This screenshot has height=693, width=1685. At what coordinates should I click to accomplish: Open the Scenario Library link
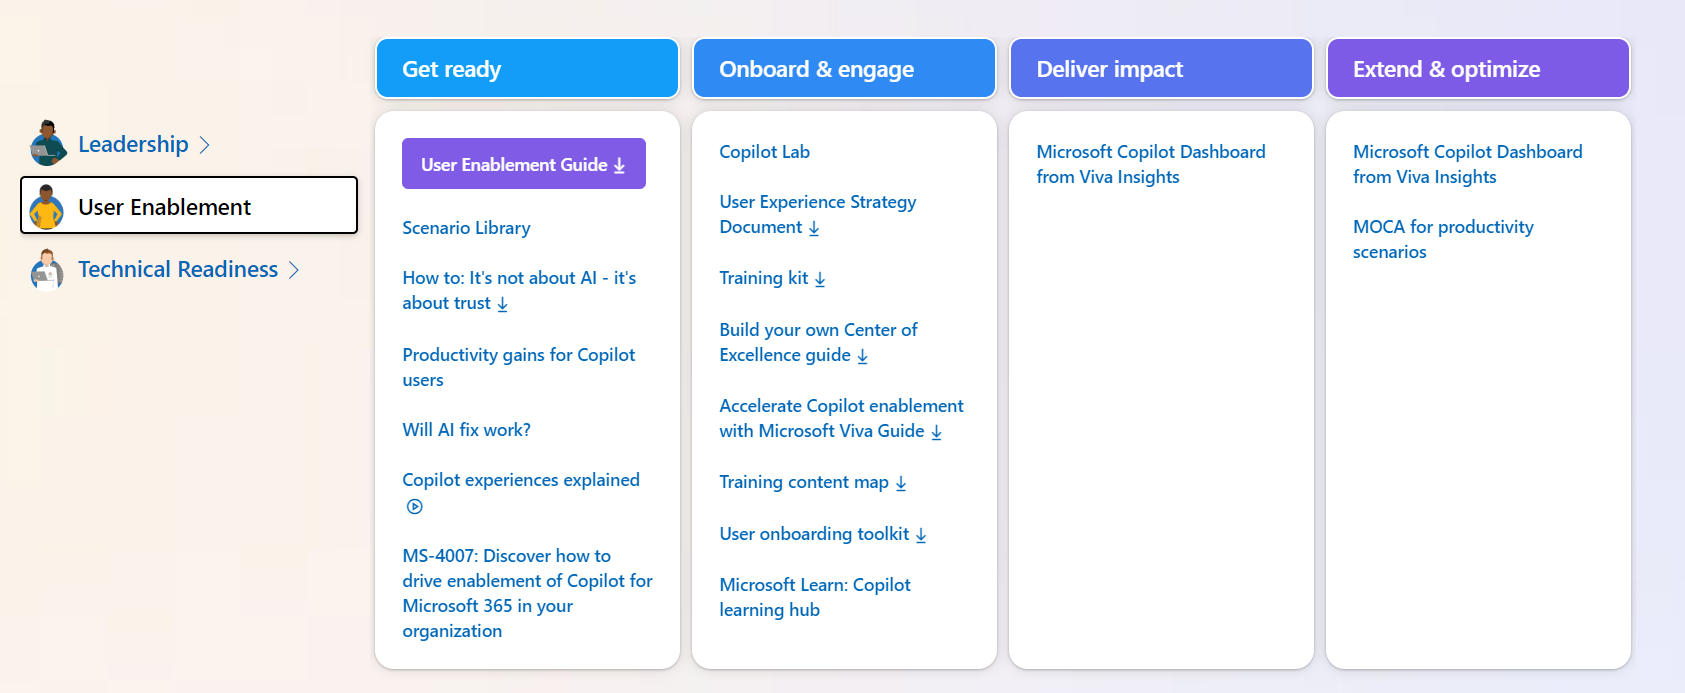tap(466, 227)
